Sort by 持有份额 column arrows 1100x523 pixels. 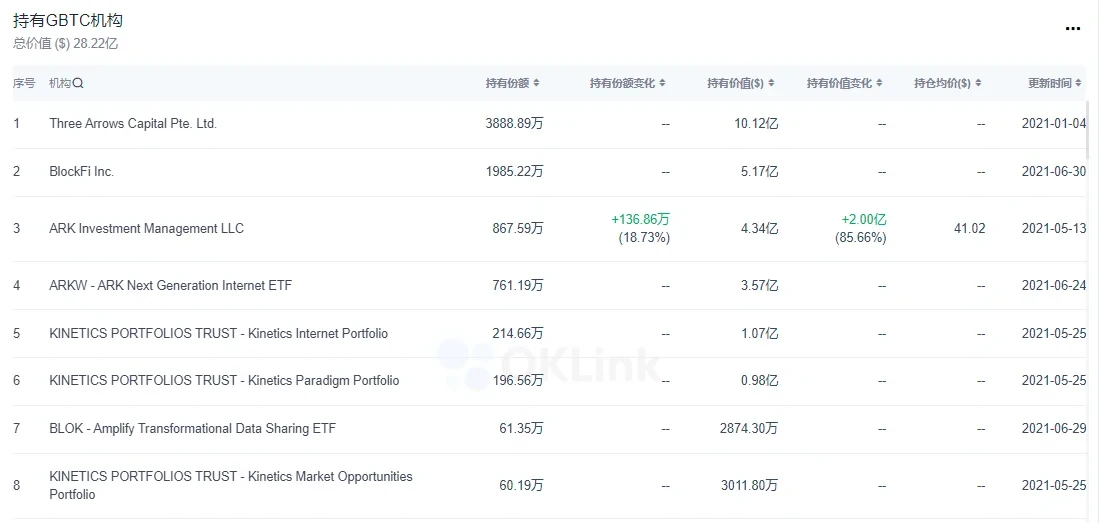537,84
